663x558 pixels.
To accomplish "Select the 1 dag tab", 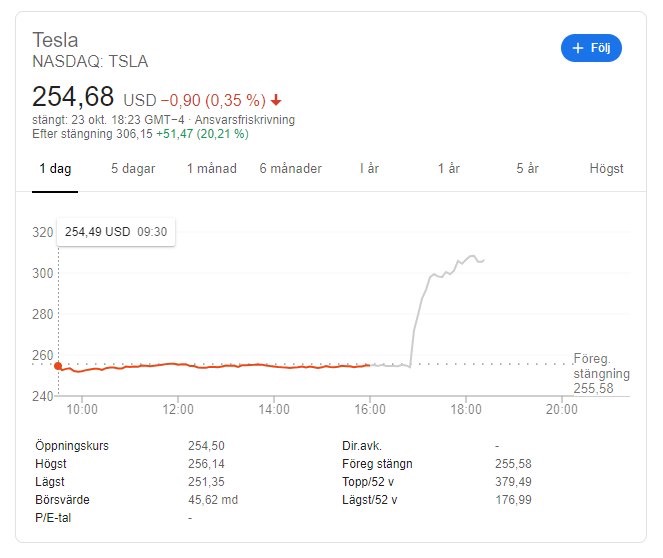I will click(x=55, y=169).
